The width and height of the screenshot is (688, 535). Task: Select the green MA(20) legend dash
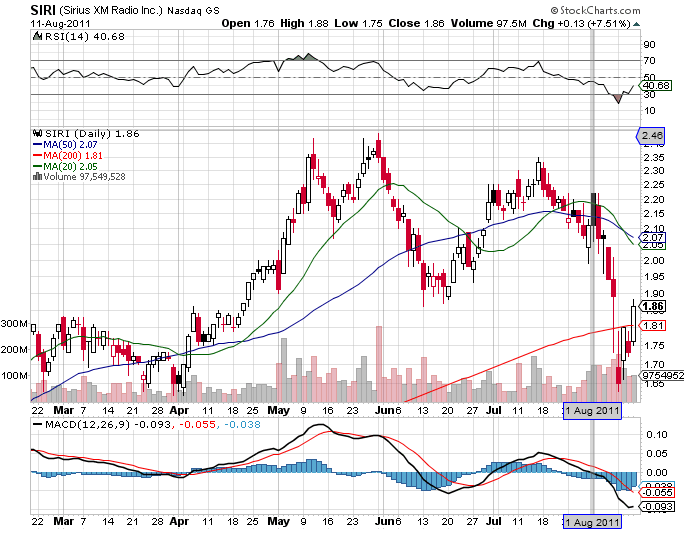[38, 166]
